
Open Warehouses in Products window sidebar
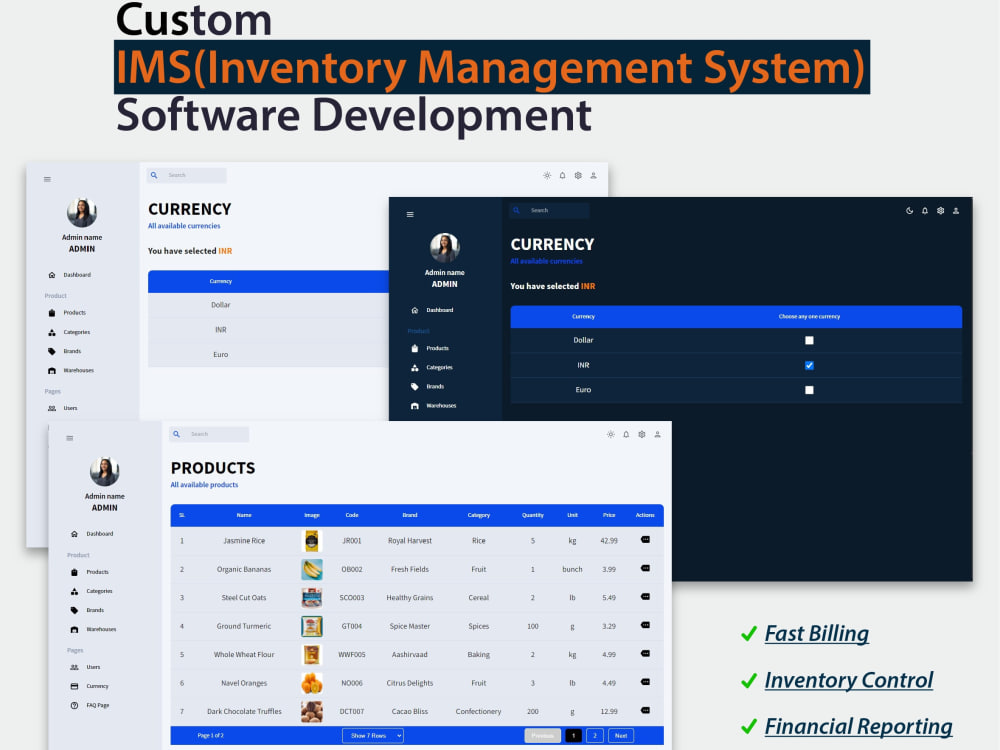click(x=93, y=629)
